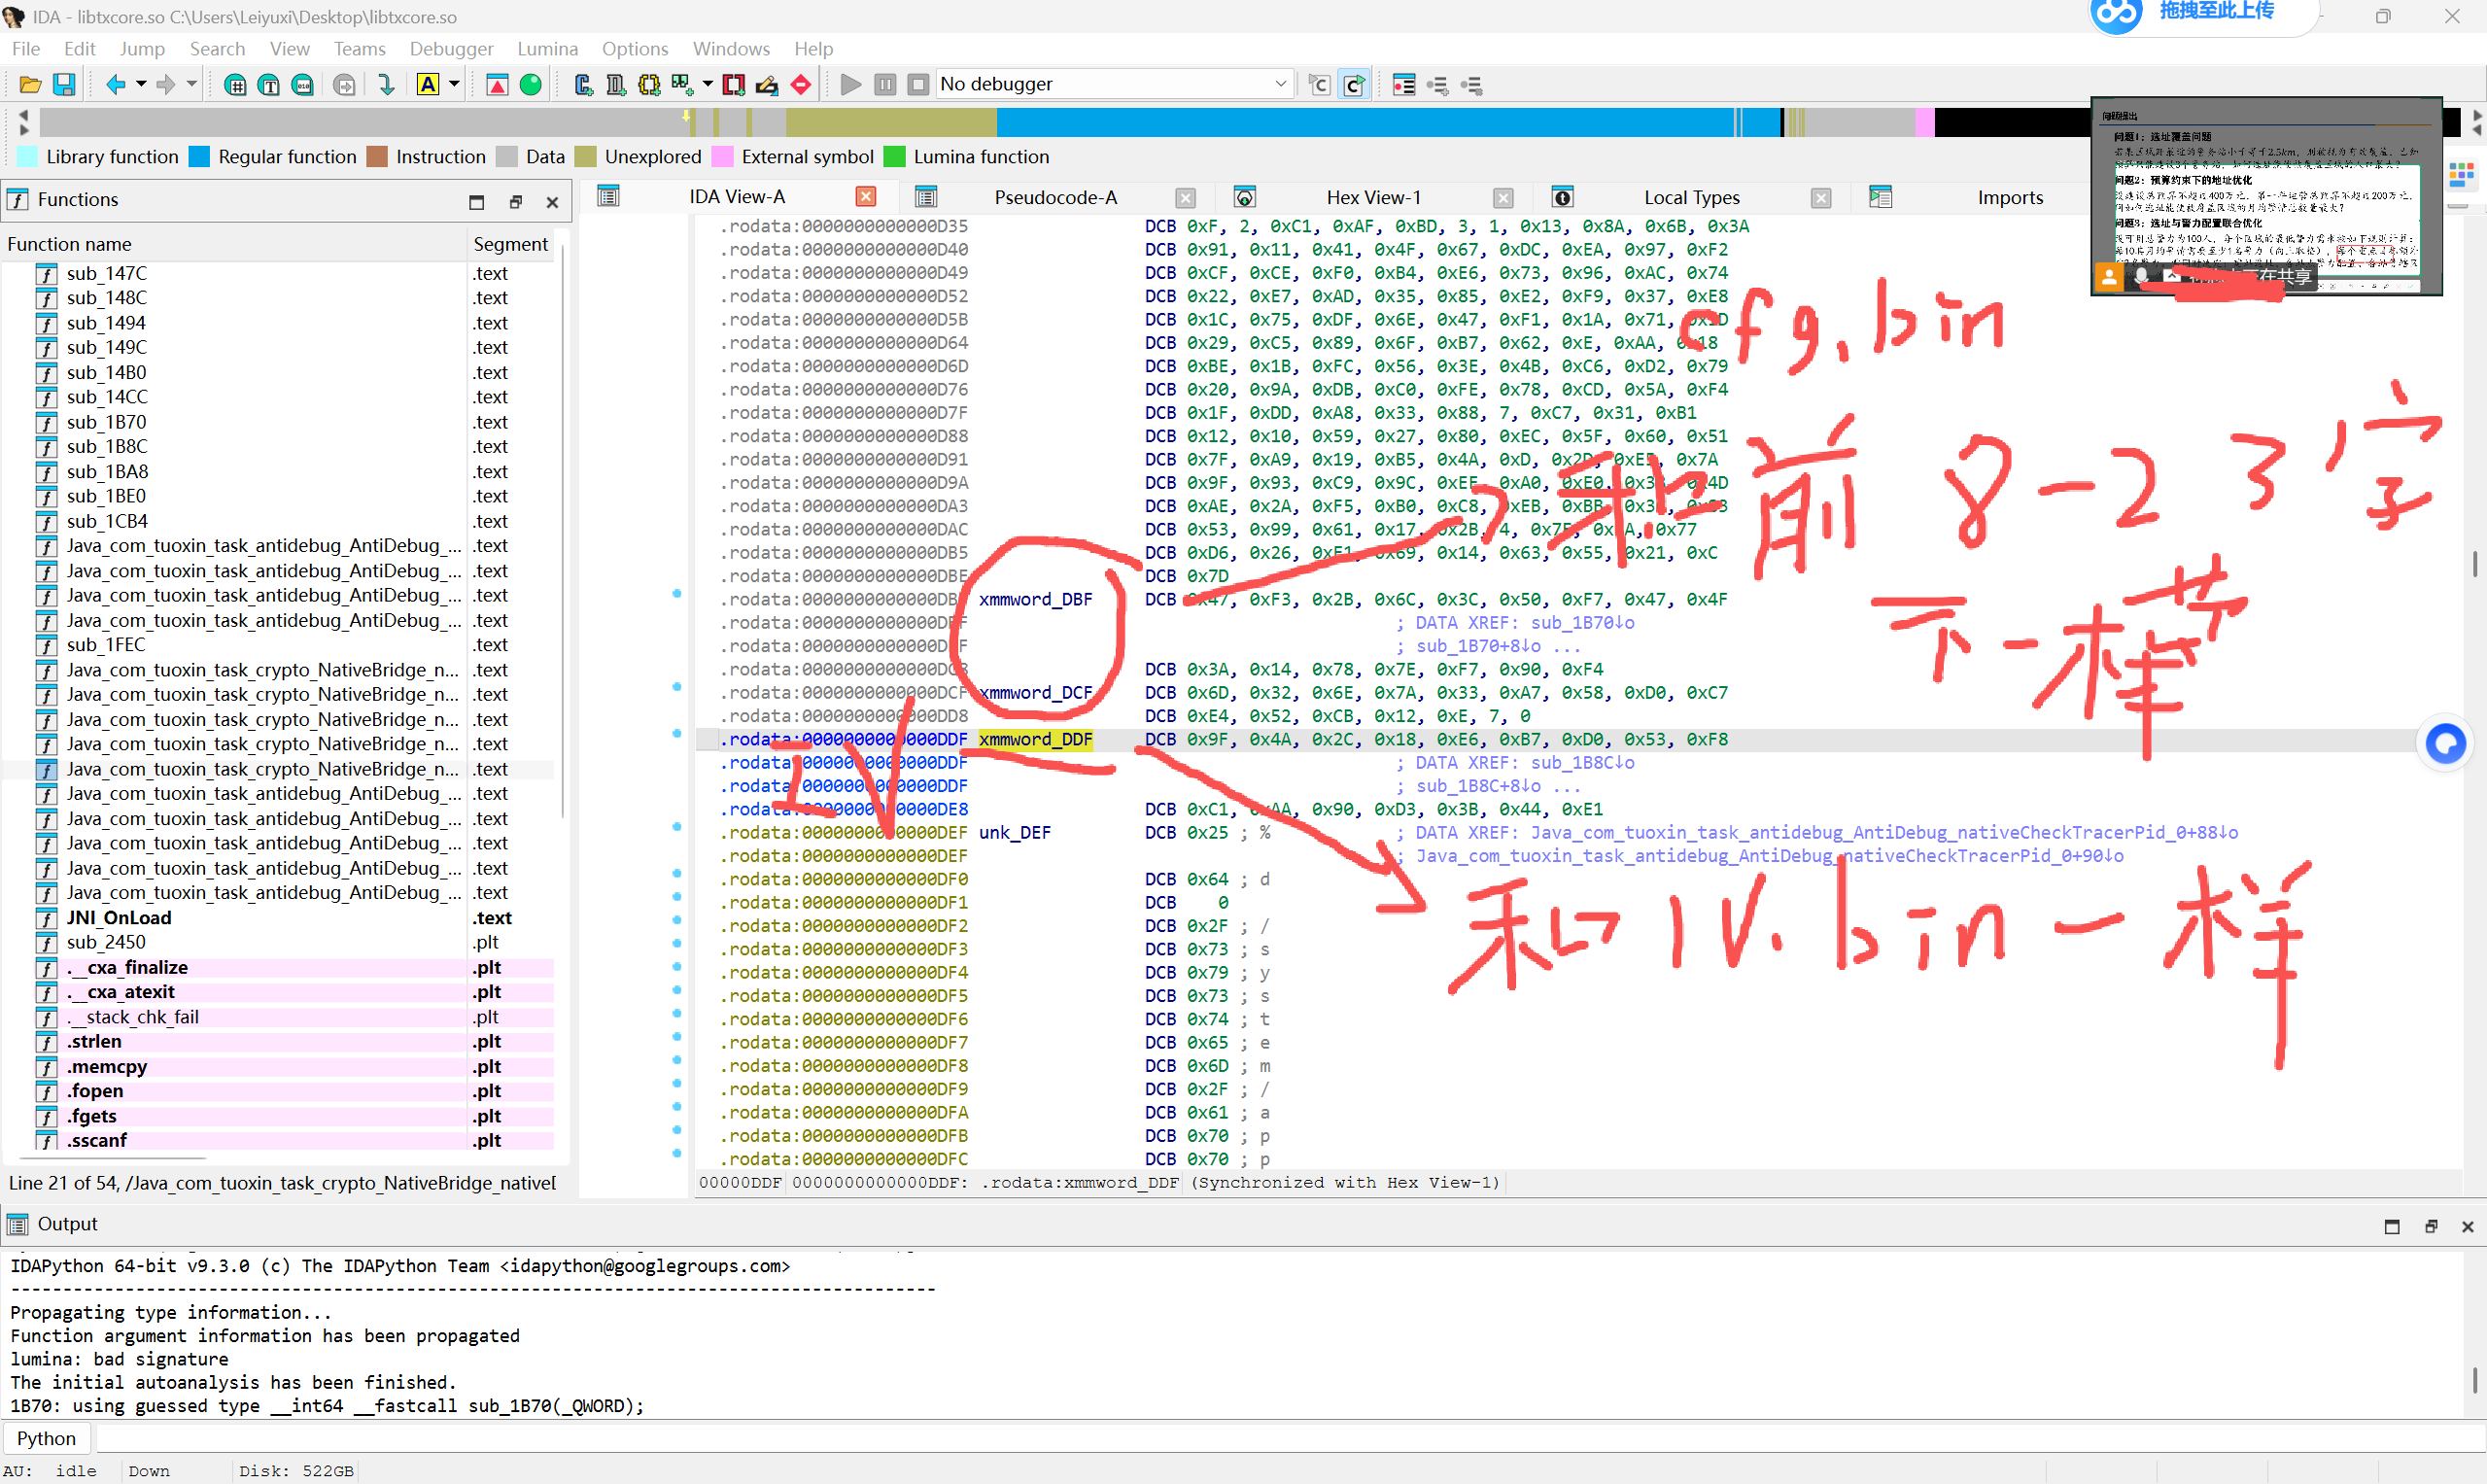Click the xmmword_DDF highlighted label

click(x=1035, y=740)
